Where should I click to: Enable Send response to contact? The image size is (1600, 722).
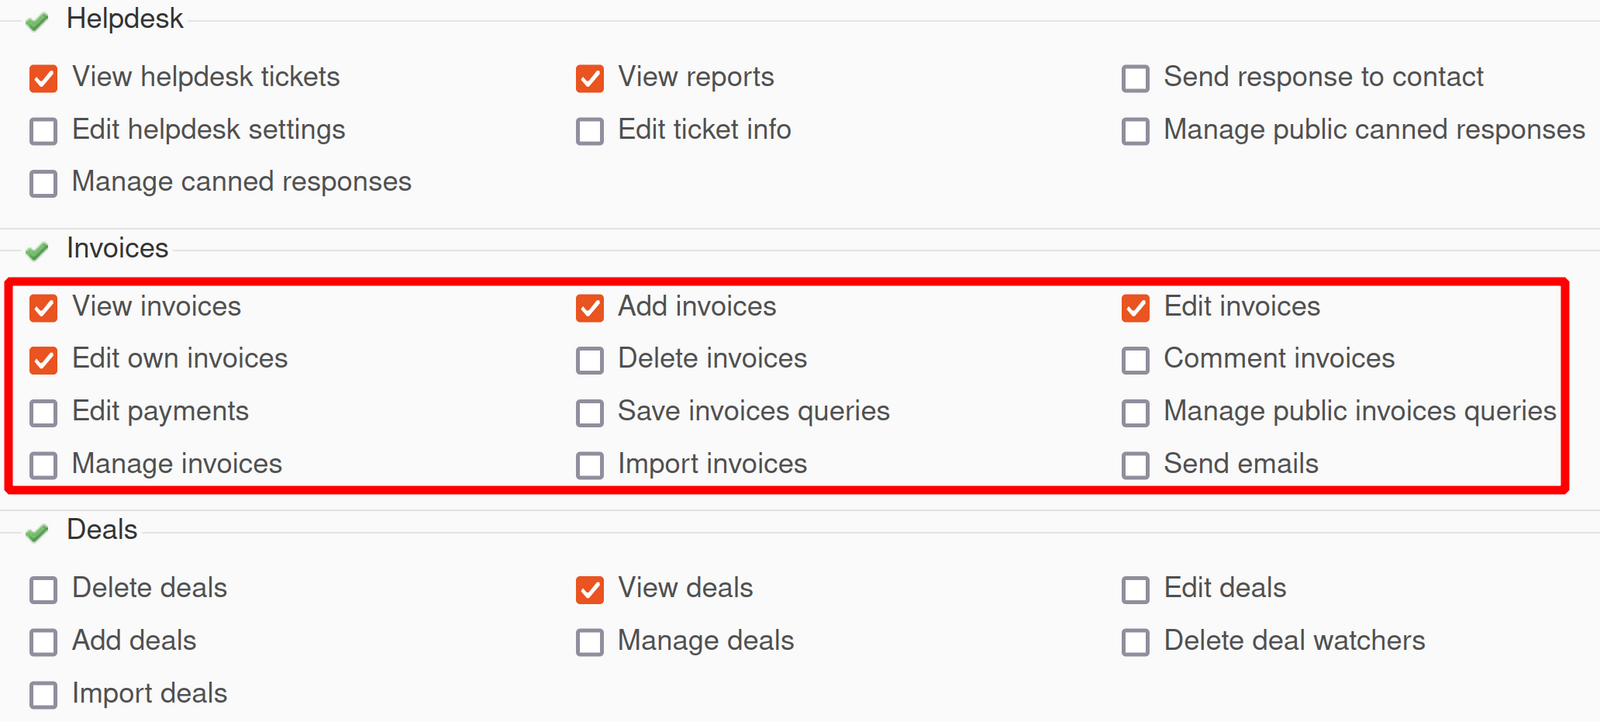(1136, 78)
